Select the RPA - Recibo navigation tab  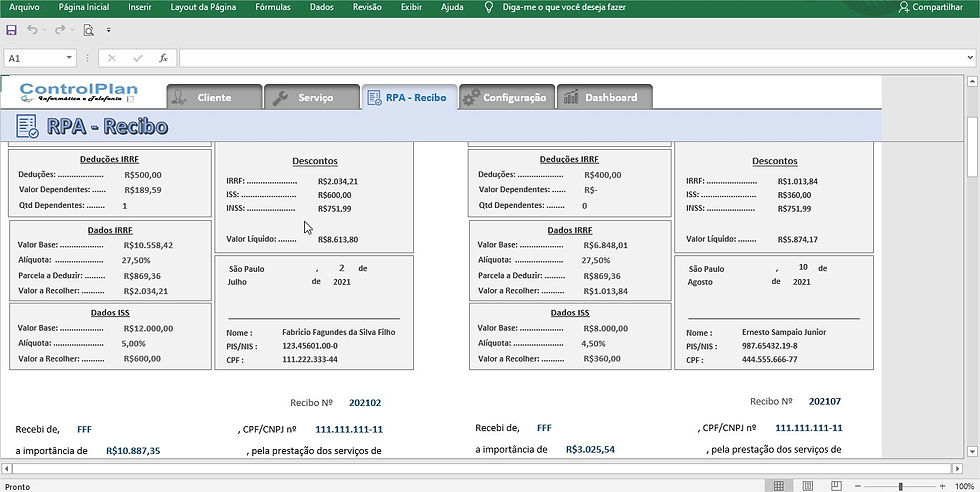(x=409, y=98)
